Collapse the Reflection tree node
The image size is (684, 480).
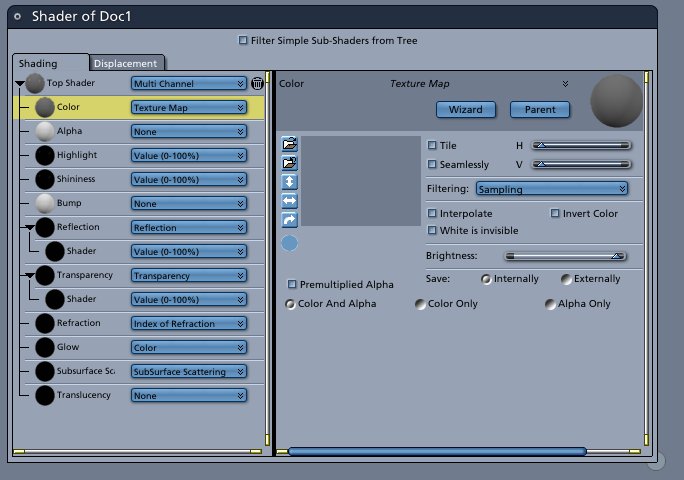coord(30,227)
